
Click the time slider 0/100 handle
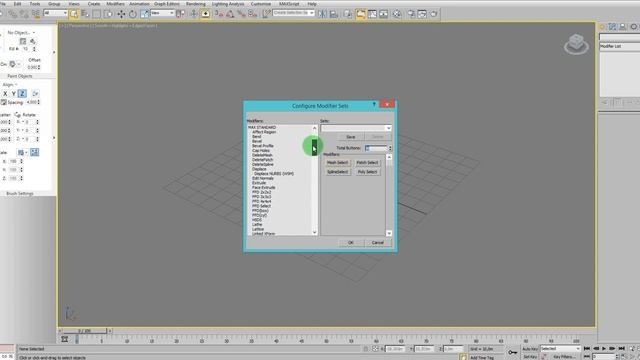[x=84, y=331]
